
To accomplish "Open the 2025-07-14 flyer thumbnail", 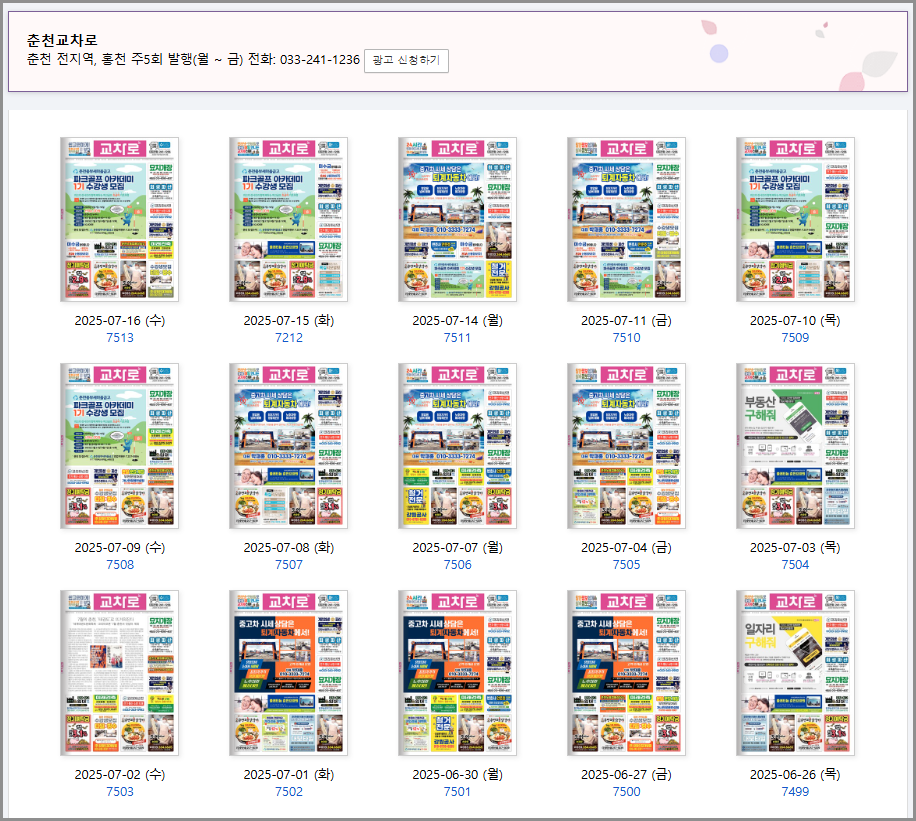I will pos(457,220).
